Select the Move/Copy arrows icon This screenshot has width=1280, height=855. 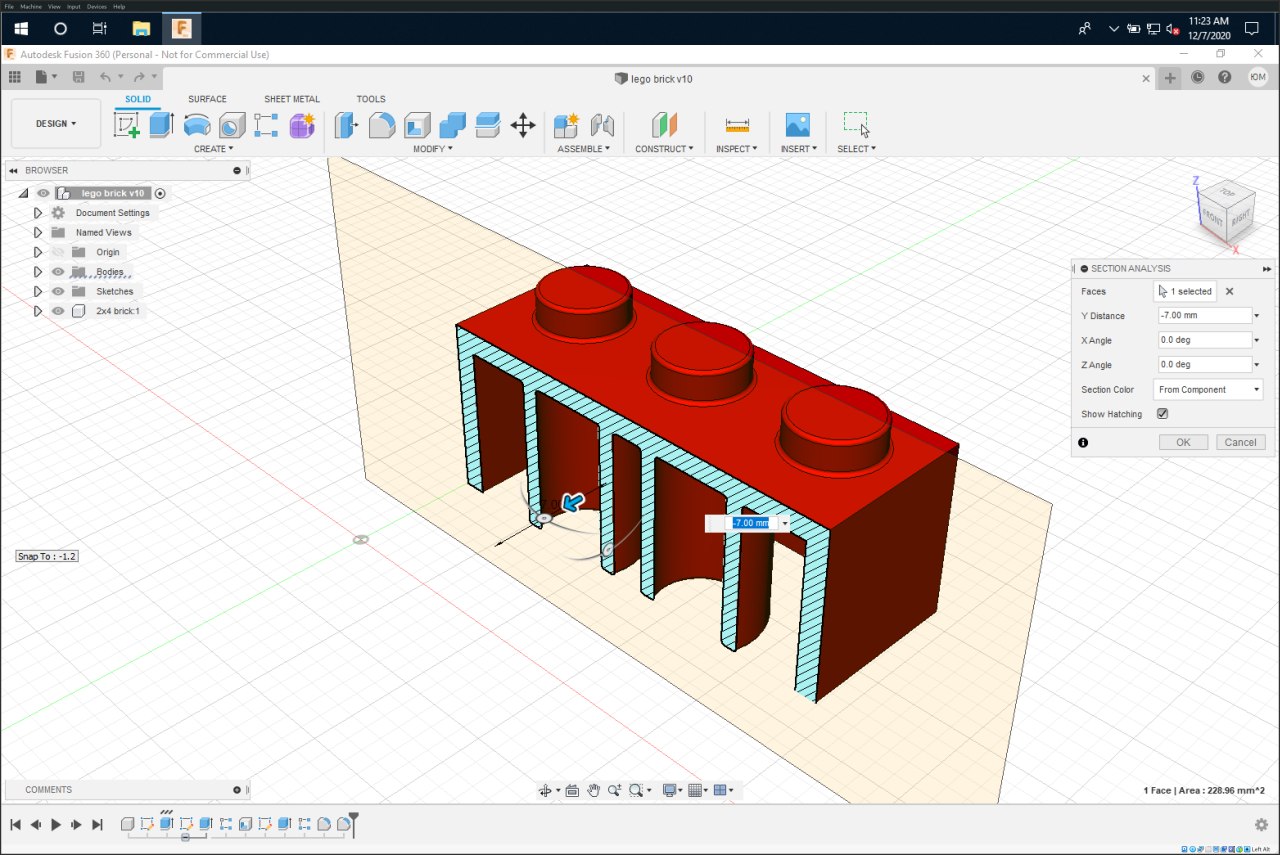click(523, 125)
